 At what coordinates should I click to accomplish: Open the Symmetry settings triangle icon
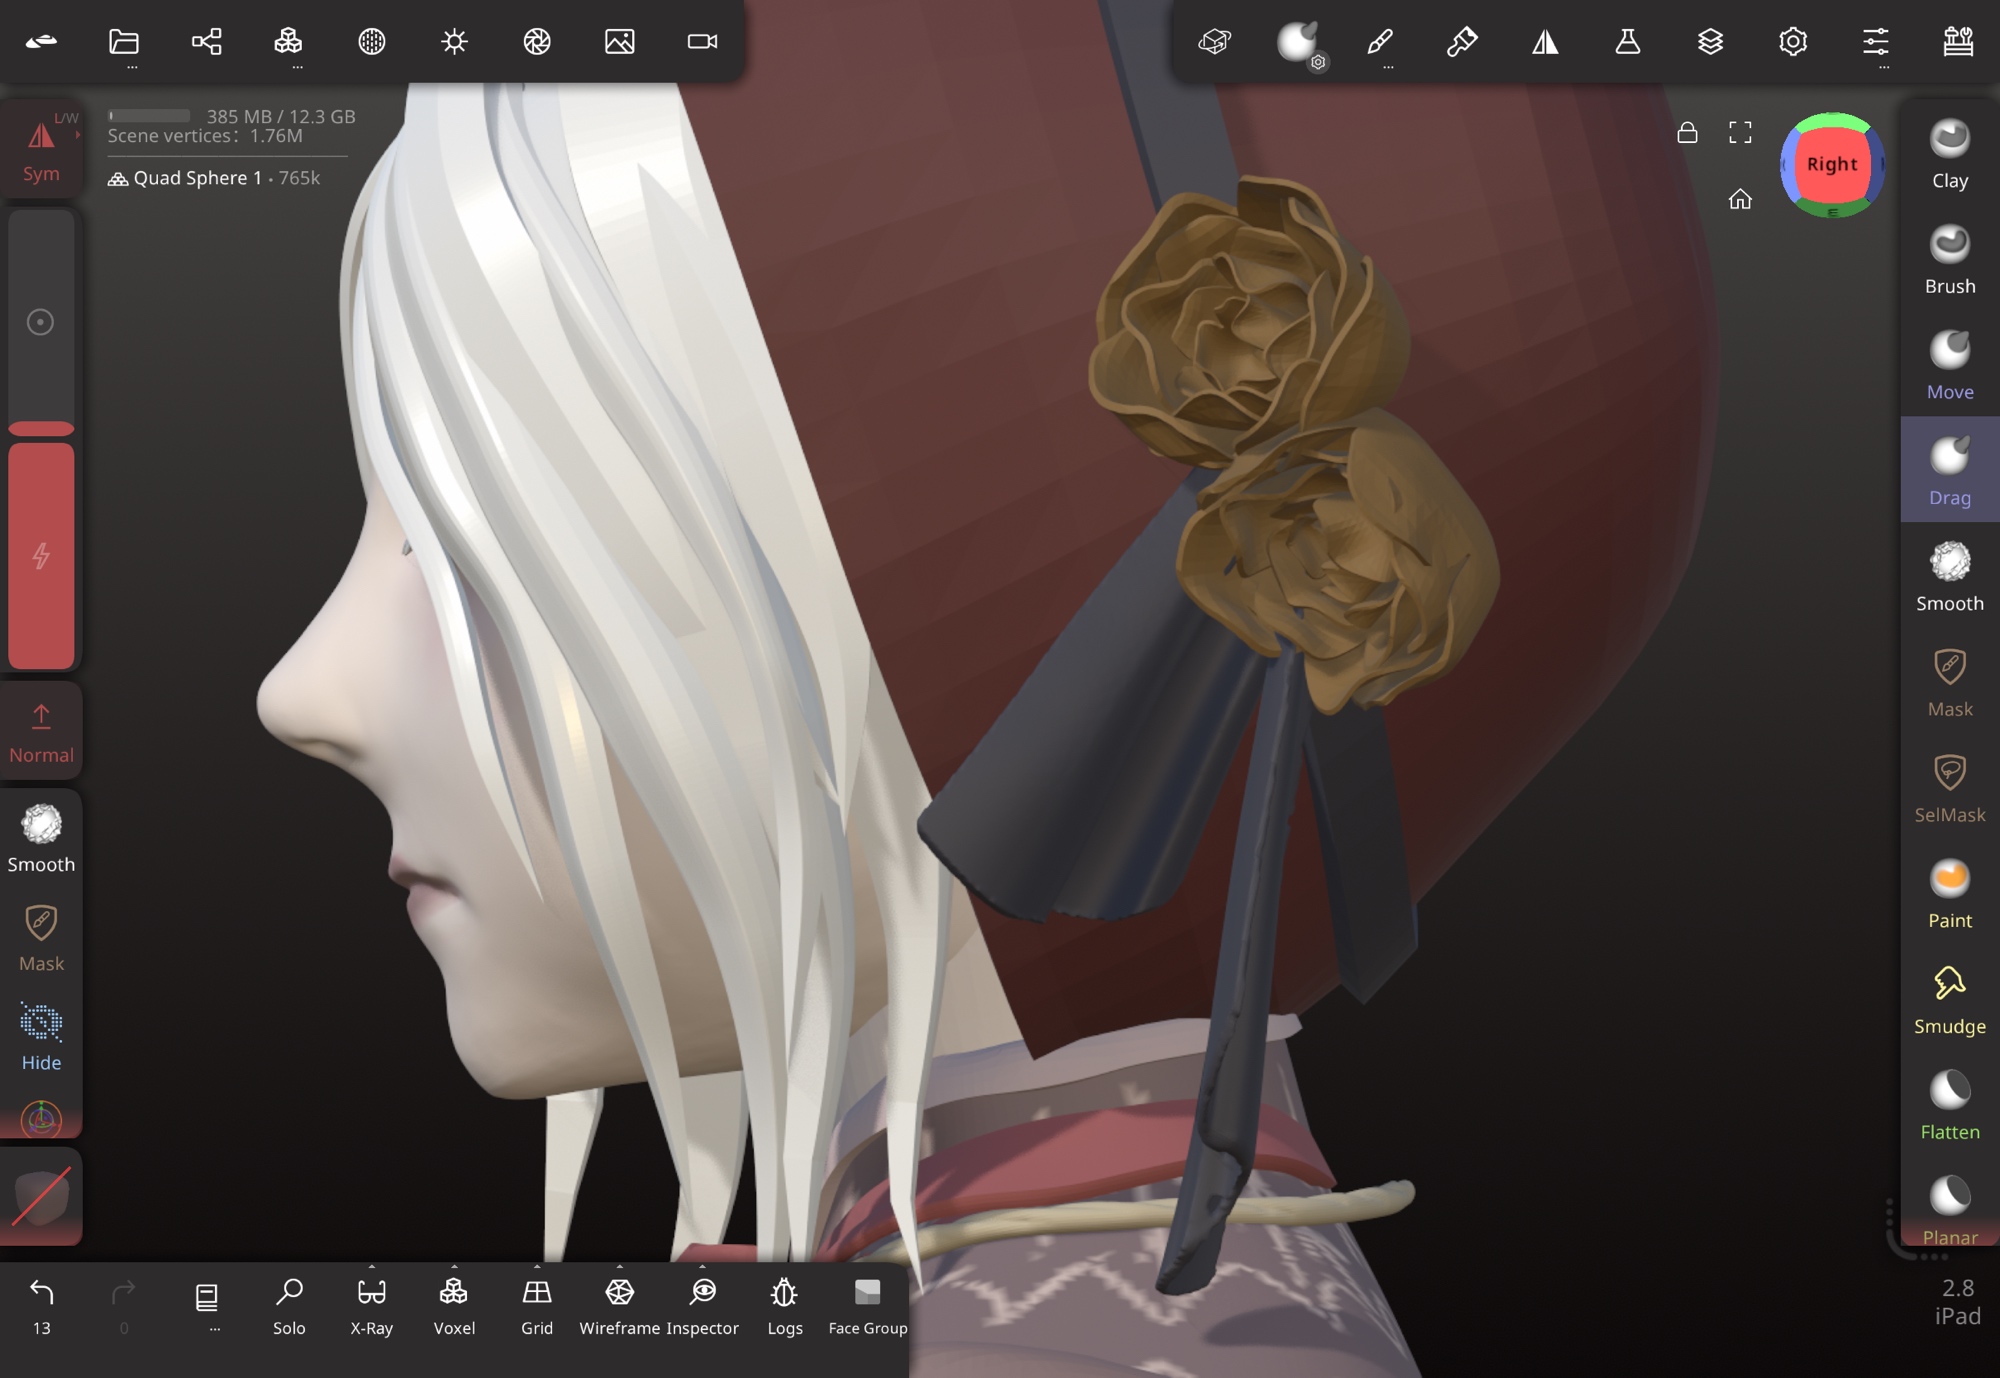1545,41
